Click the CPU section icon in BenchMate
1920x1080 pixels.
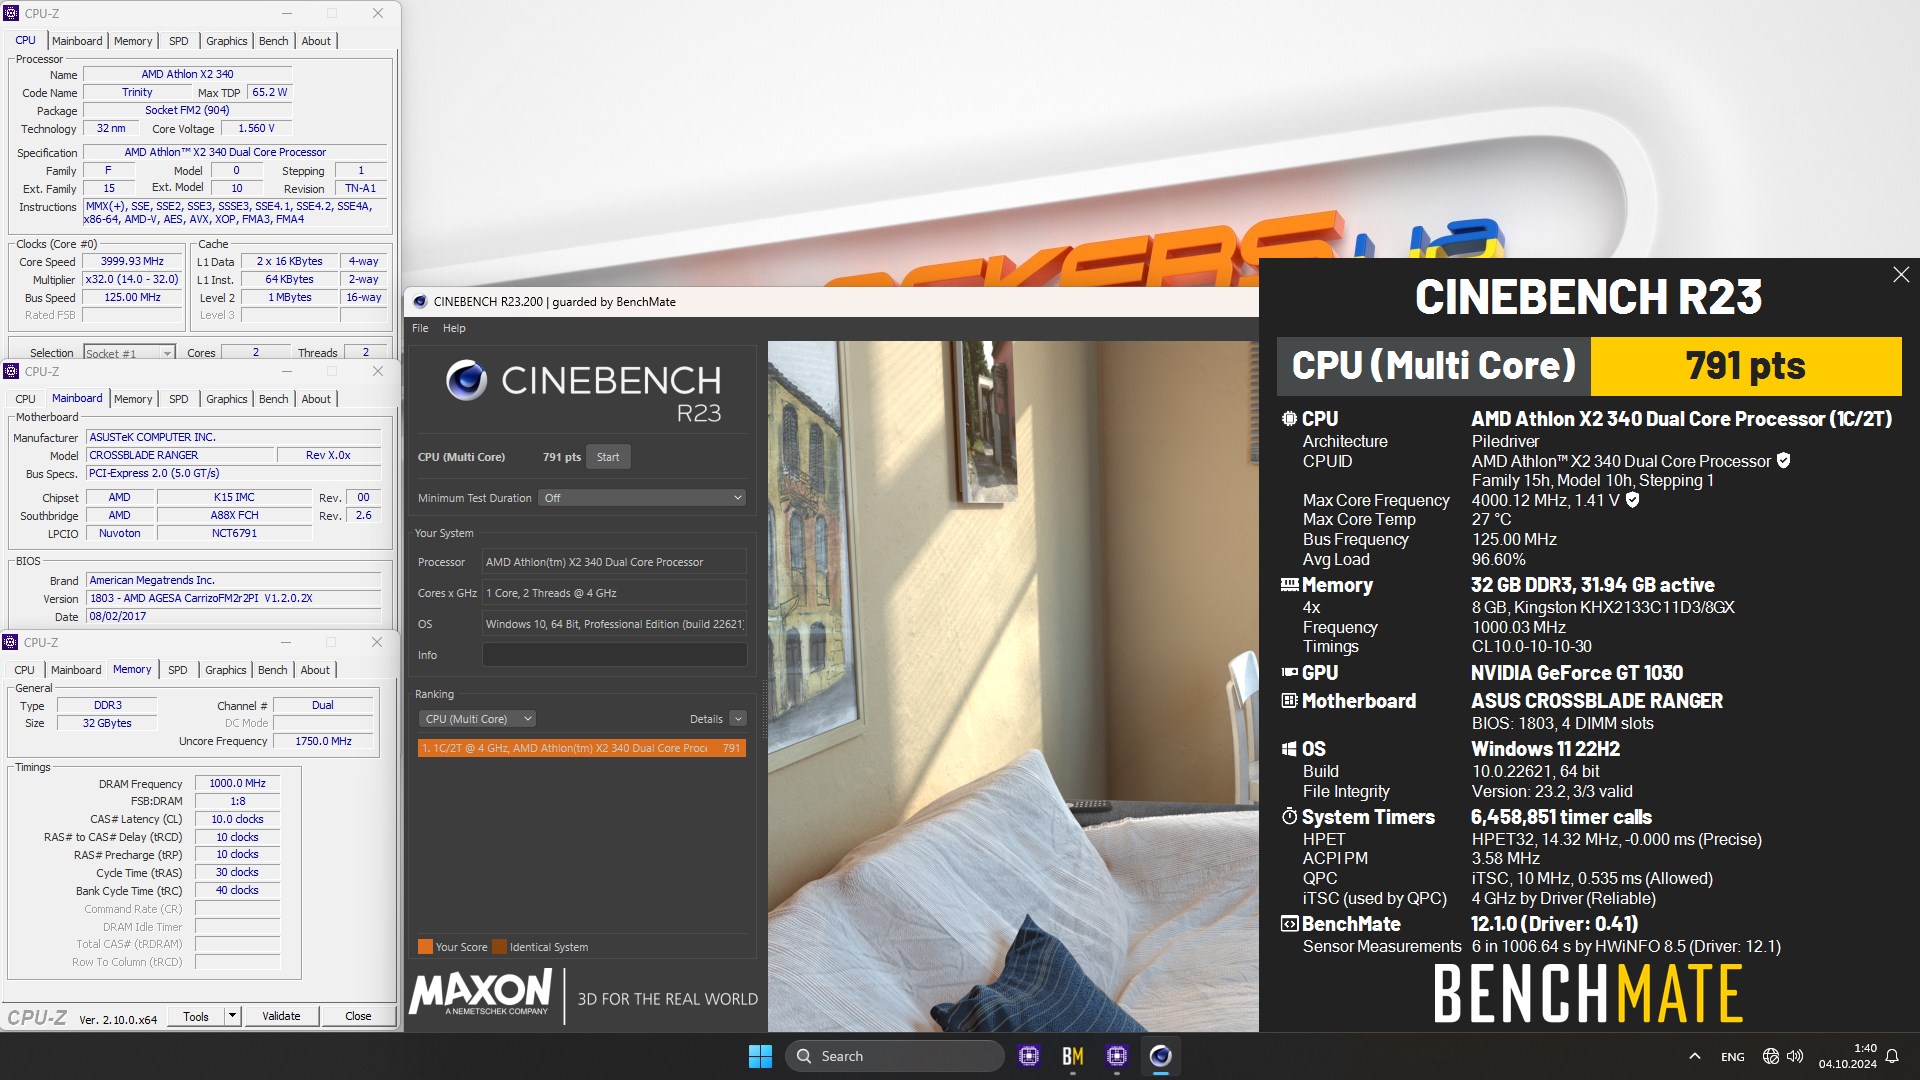(1289, 419)
